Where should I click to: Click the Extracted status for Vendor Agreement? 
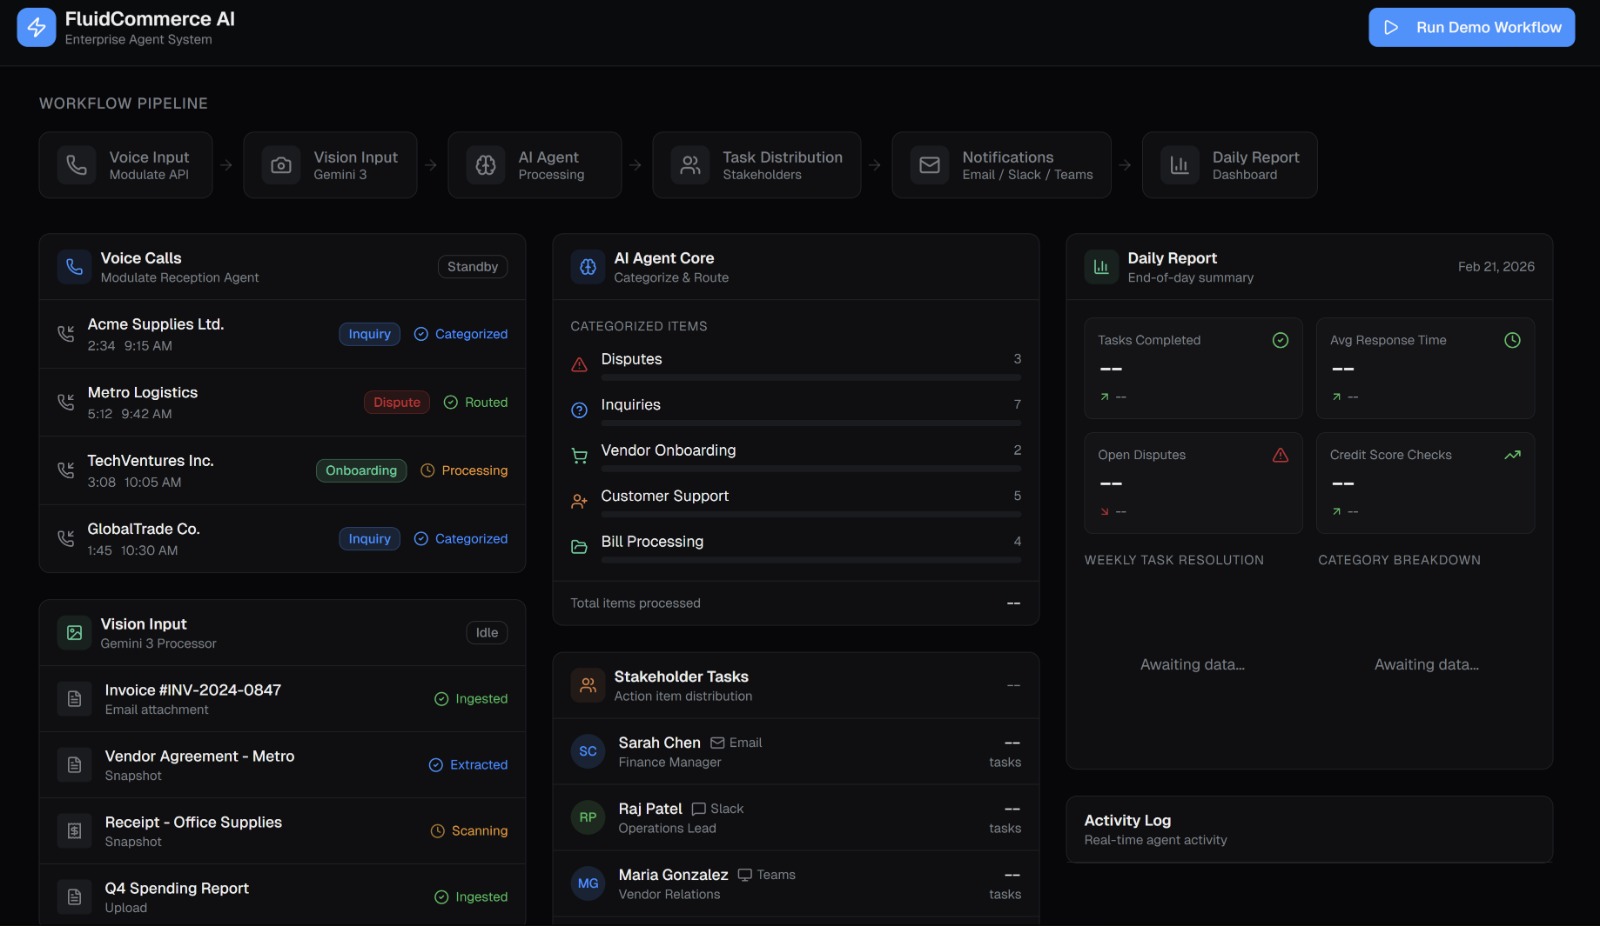[x=468, y=765]
